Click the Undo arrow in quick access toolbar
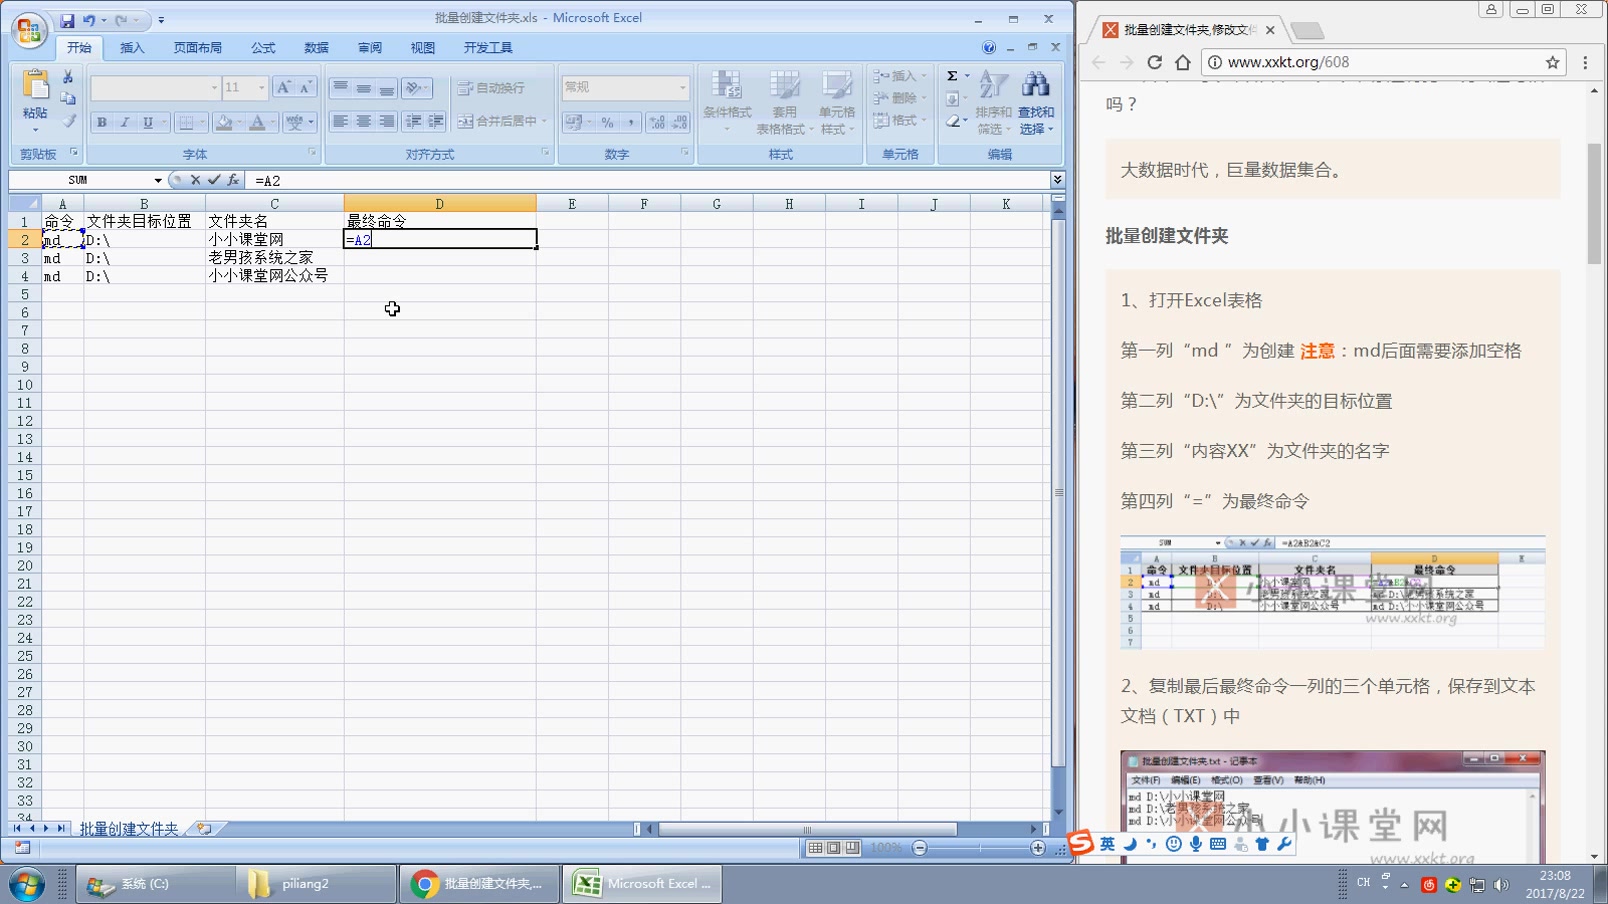The width and height of the screenshot is (1608, 904). pyautogui.click(x=89, y=20)
